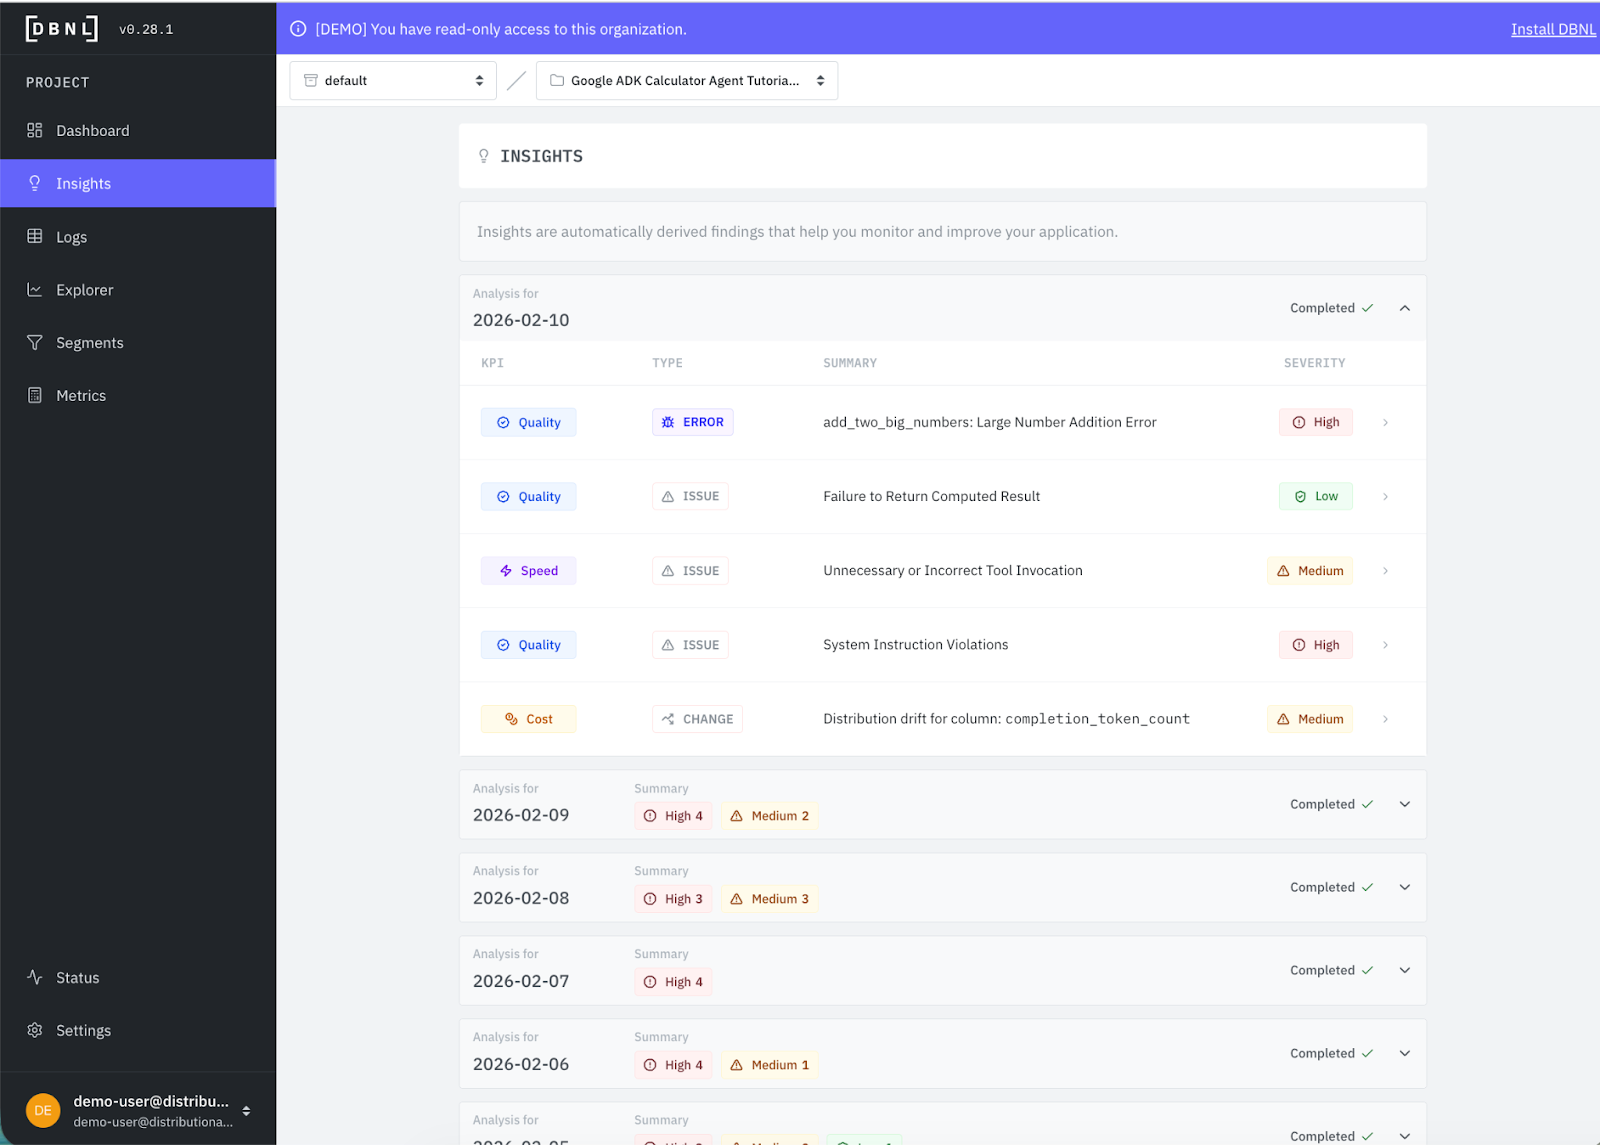Click the High 4 badge for 2026-02-09

[673, 815]
